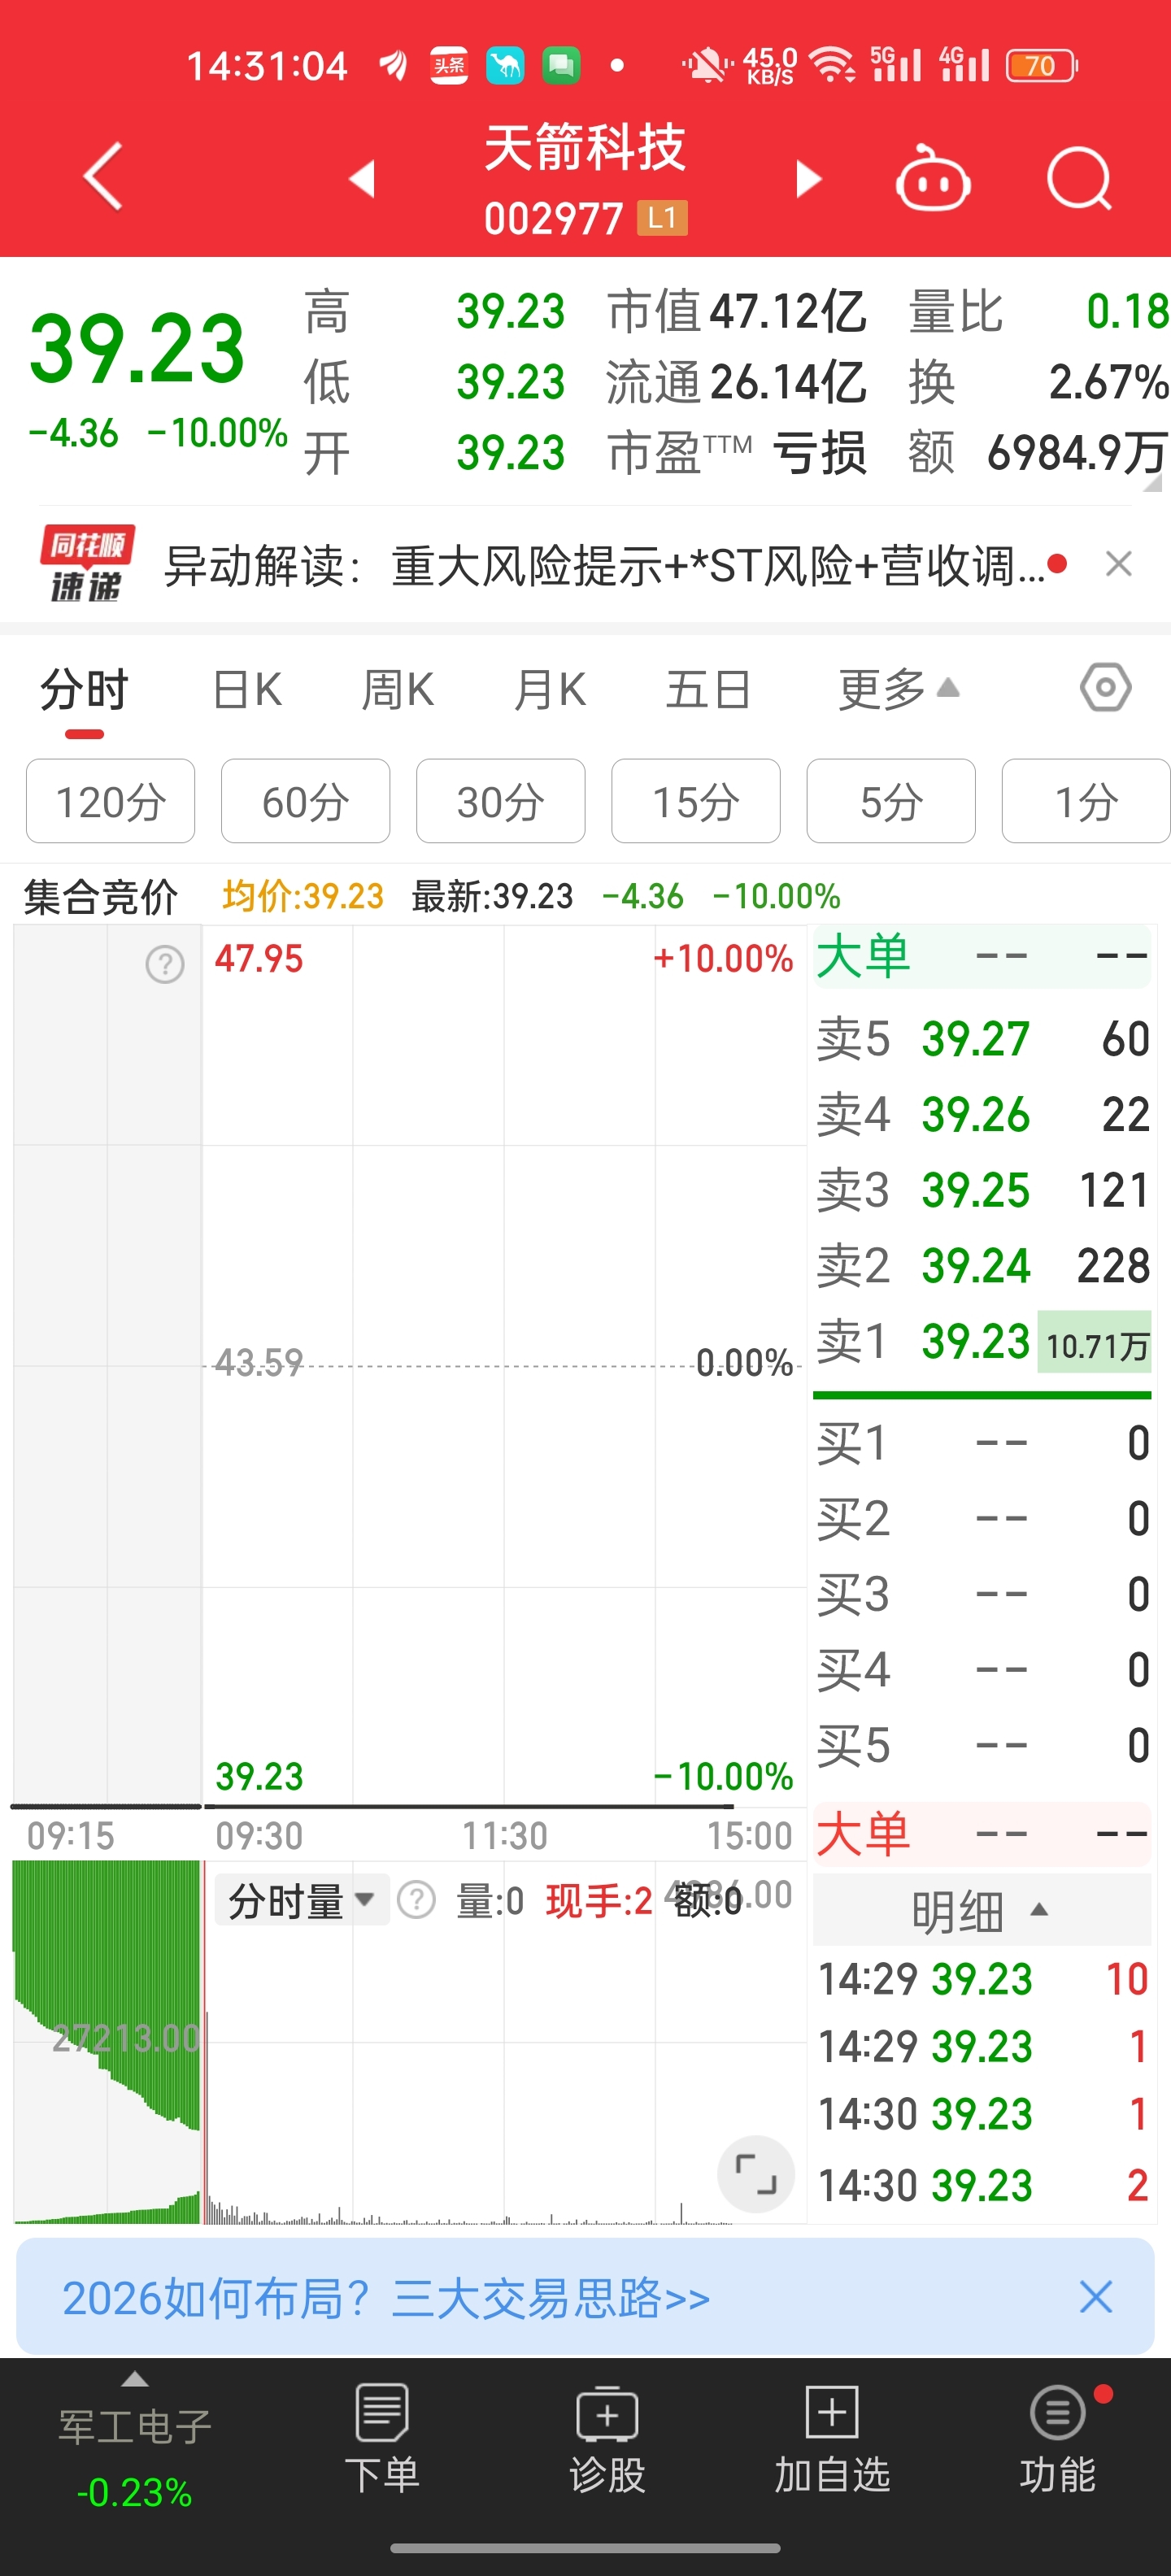Screen dimensions: 1171x2576
Task: Switch to 日K chart tab
Action: click(x=247, y=690)
